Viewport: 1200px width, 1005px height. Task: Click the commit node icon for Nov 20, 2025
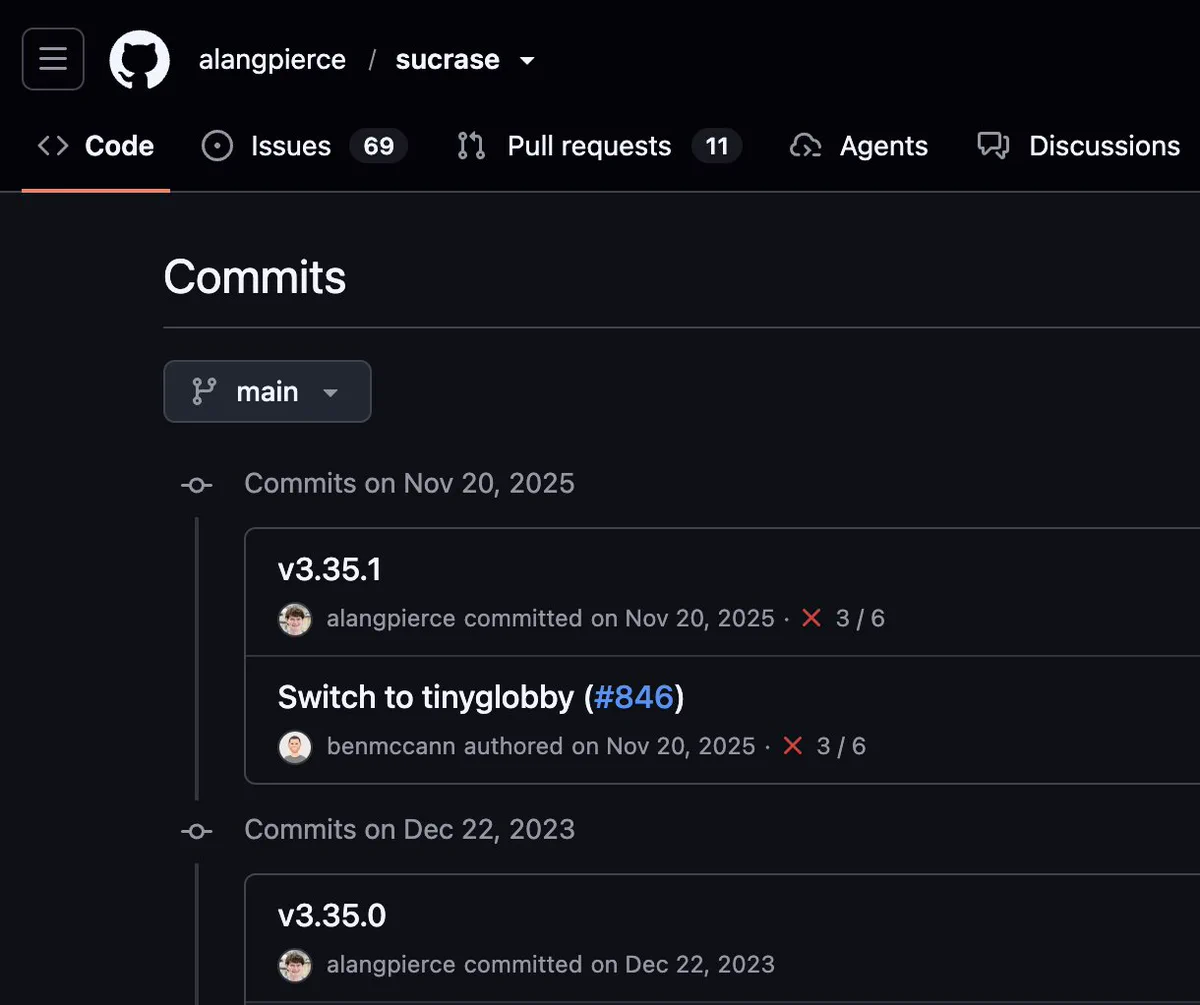(x=196, y=485)
